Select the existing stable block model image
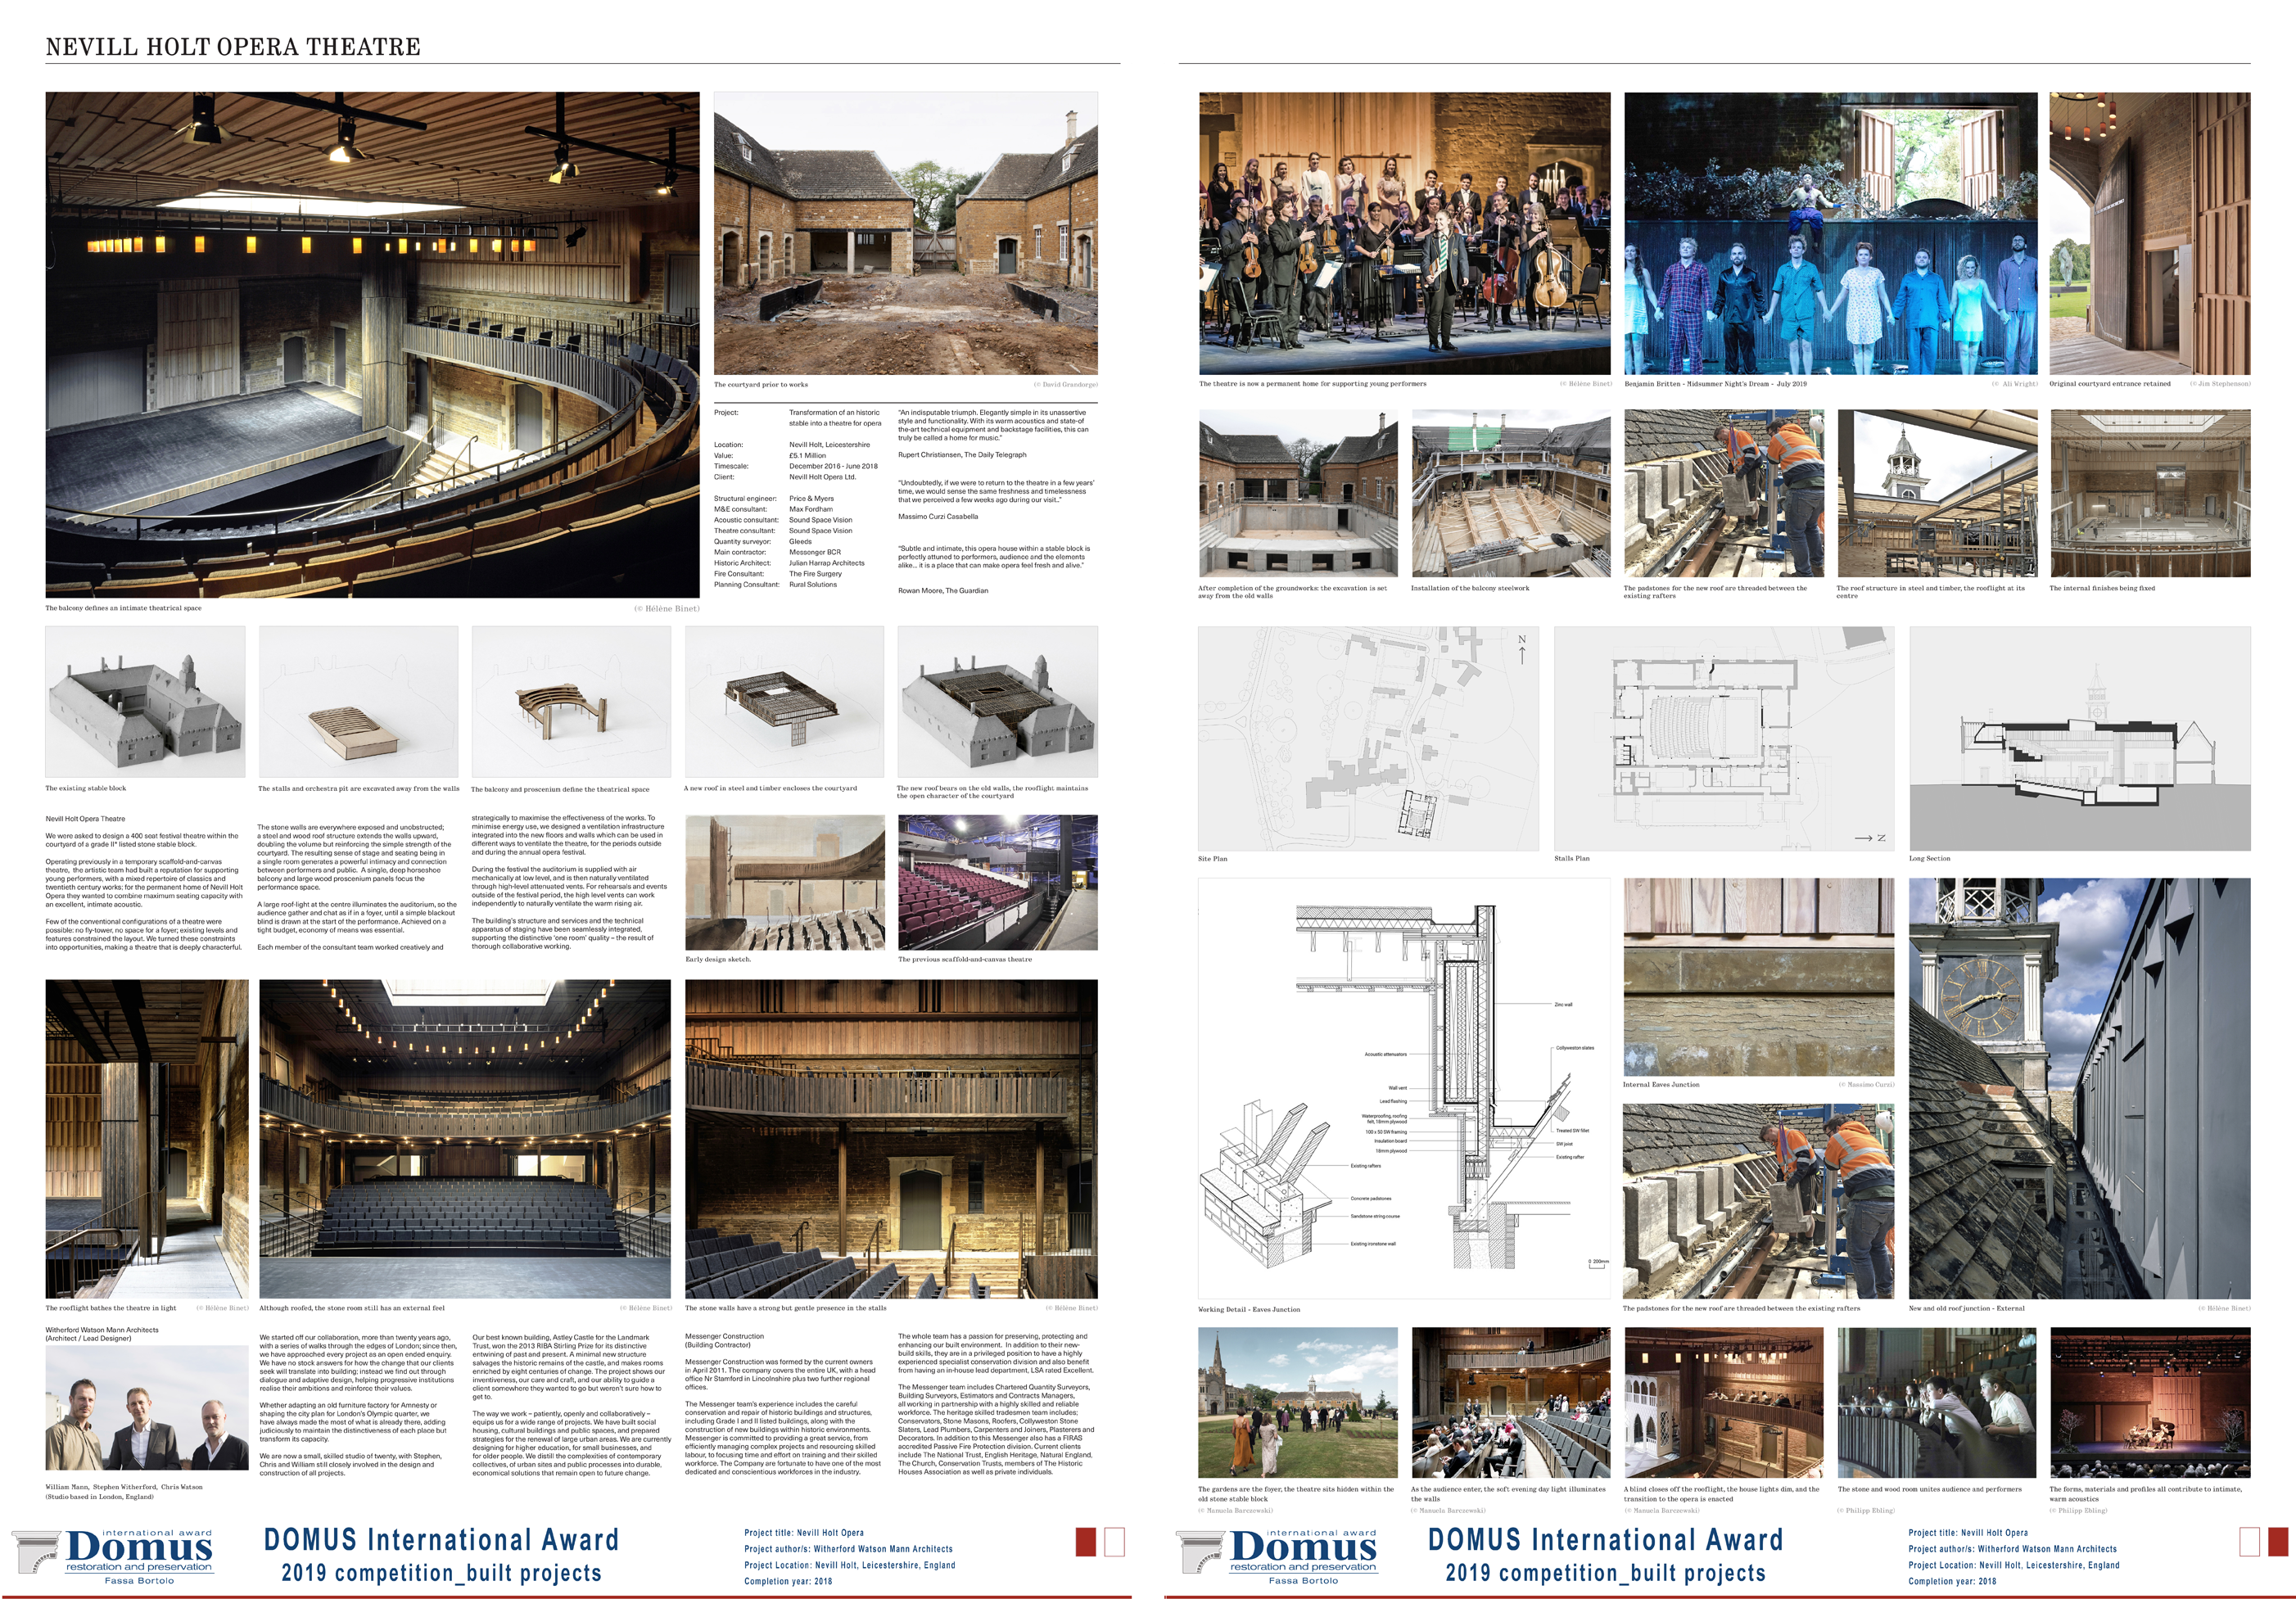 coord(145,701)
